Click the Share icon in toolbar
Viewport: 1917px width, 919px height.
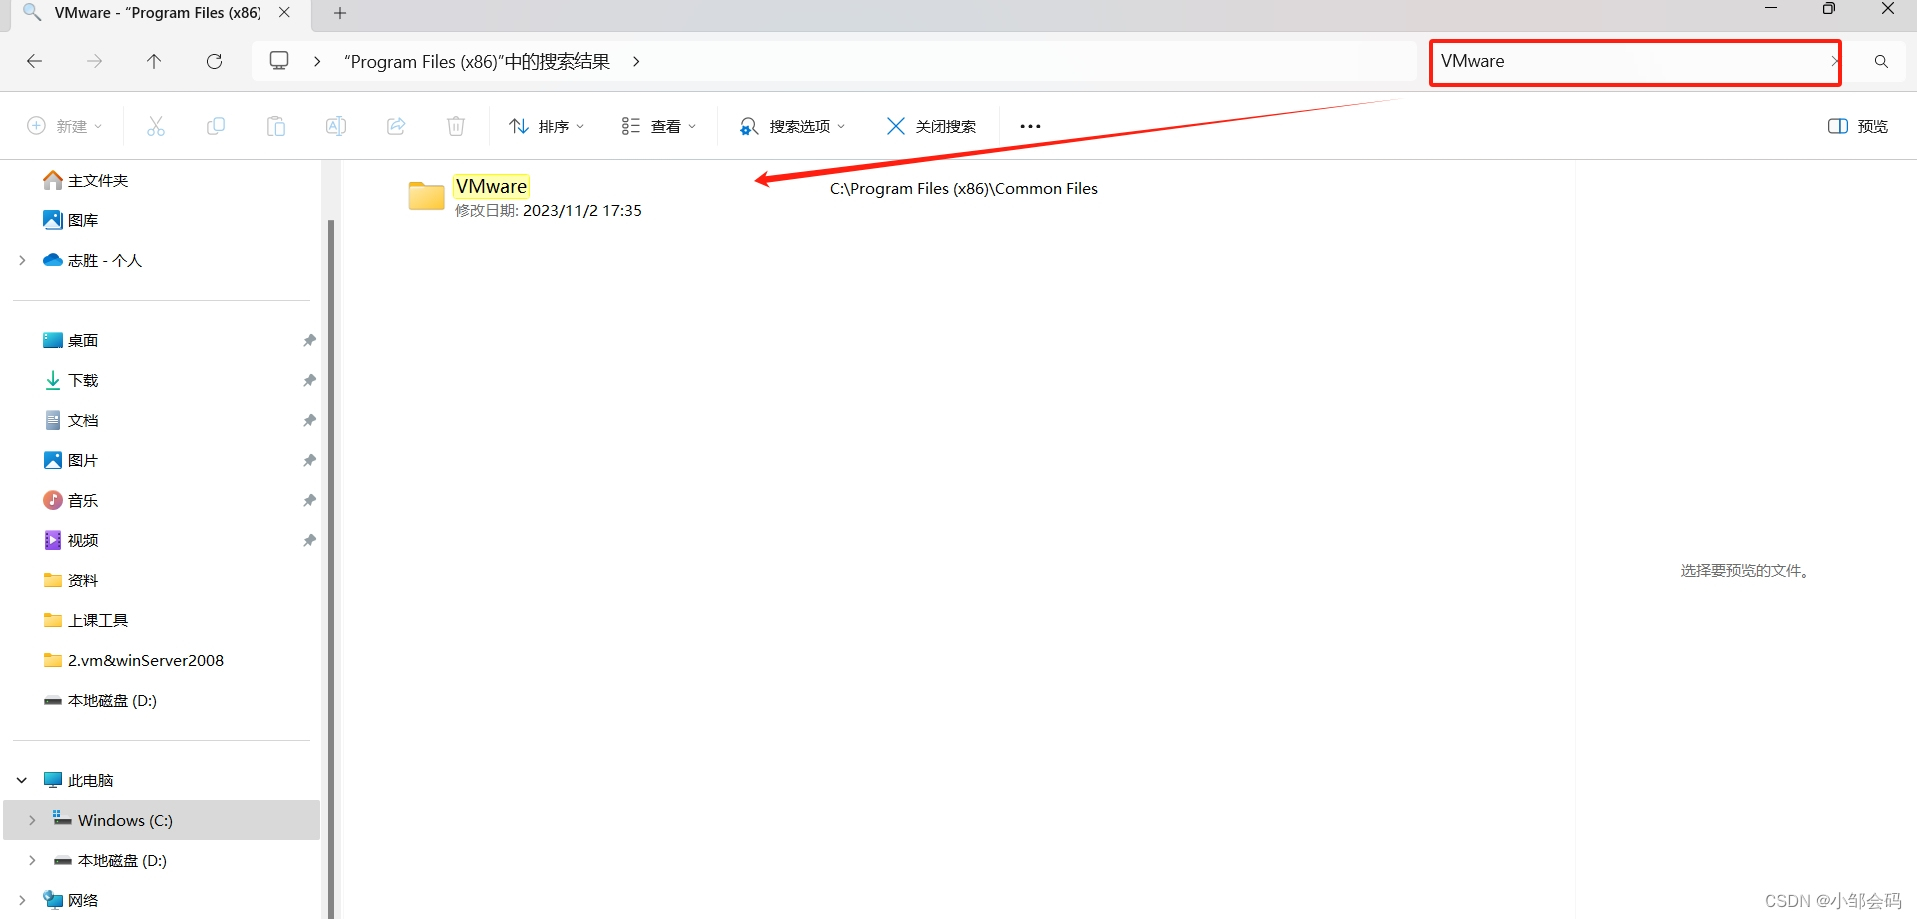(396, 126)
